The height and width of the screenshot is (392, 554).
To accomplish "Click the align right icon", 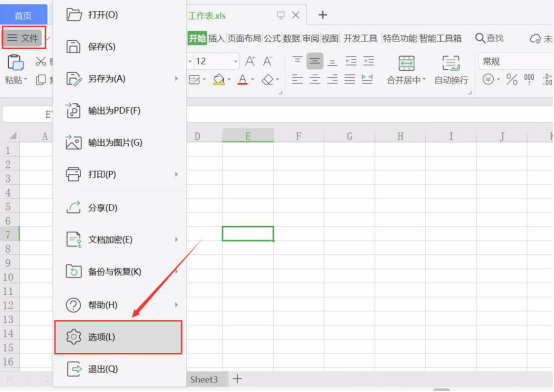I will [x=332, y=80].
